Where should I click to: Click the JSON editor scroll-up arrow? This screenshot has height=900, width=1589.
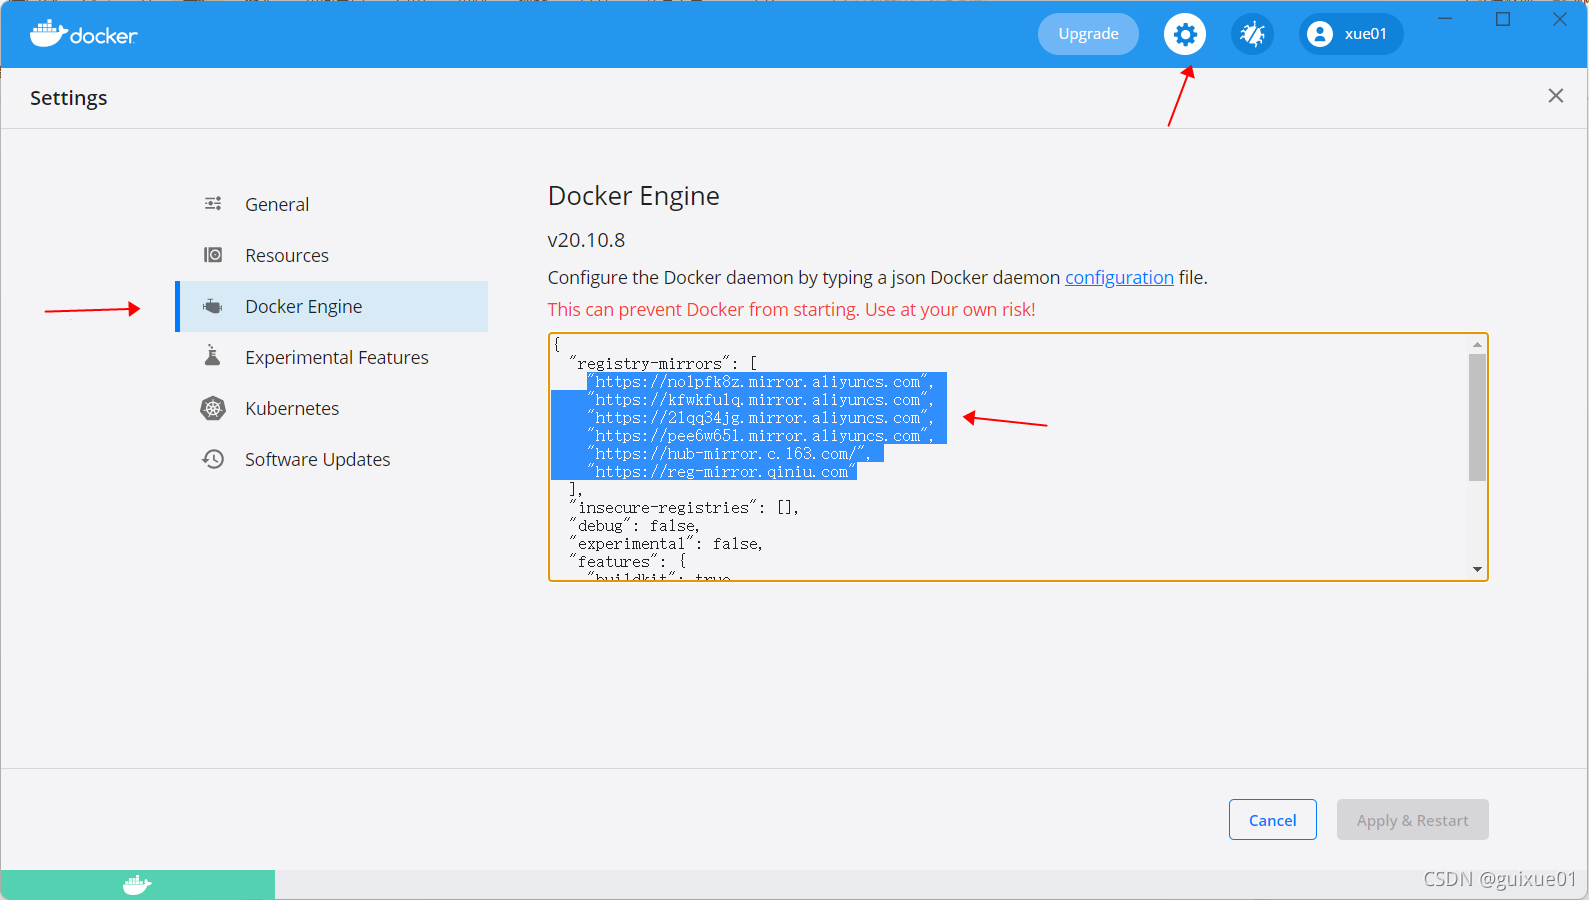1477,344
